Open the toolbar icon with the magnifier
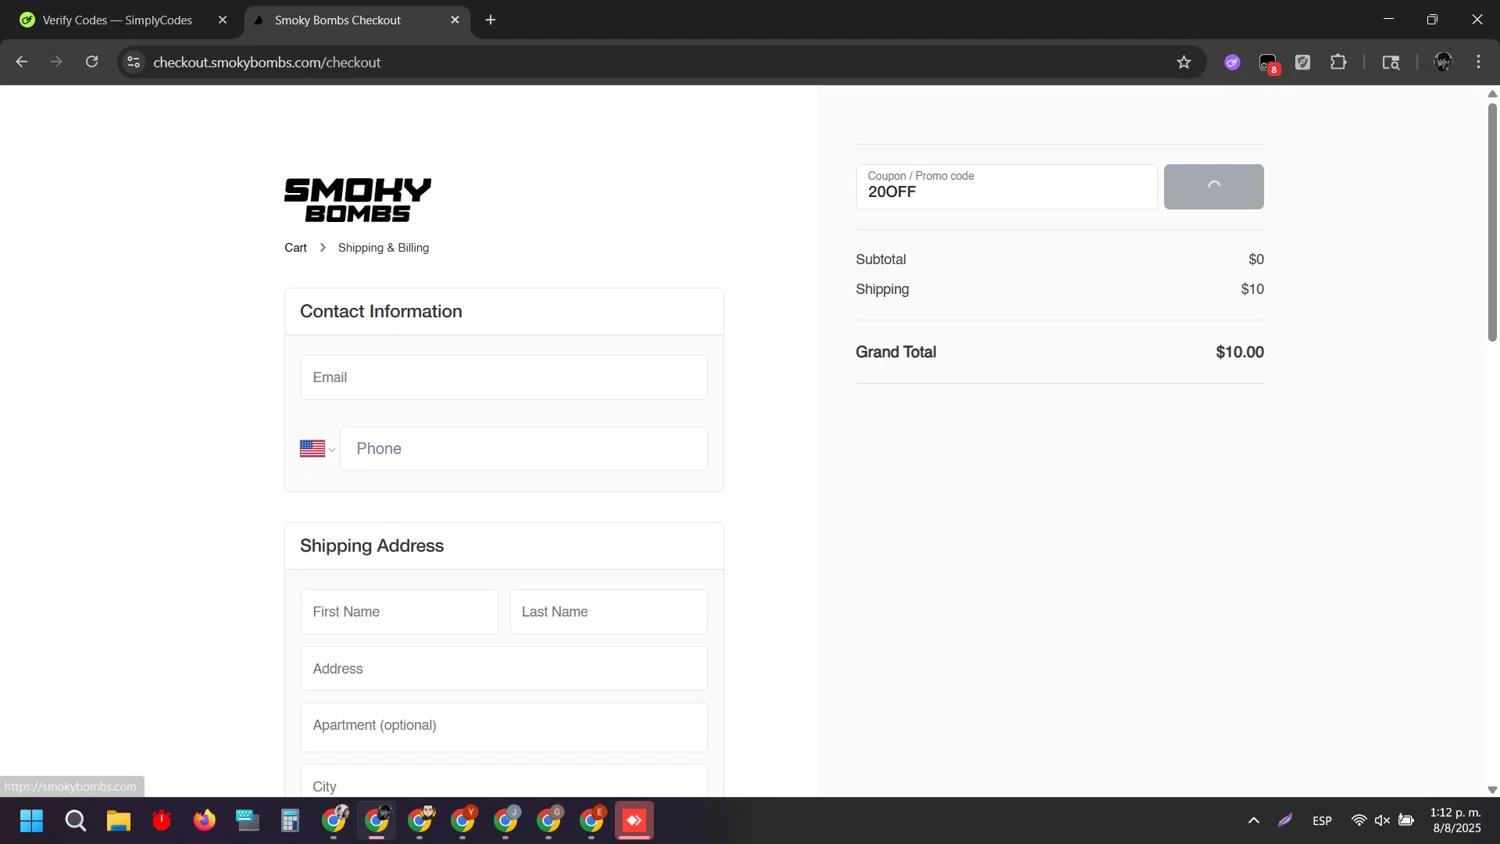This screenshot has height=844, width=1500. pos(1391,62)
